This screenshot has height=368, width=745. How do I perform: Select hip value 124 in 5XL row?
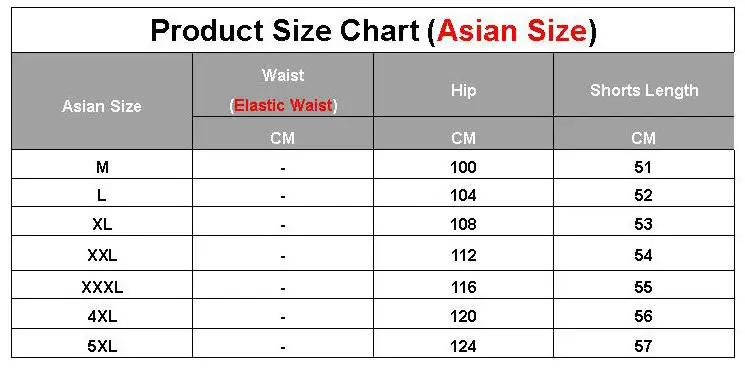tap(463, 346)
